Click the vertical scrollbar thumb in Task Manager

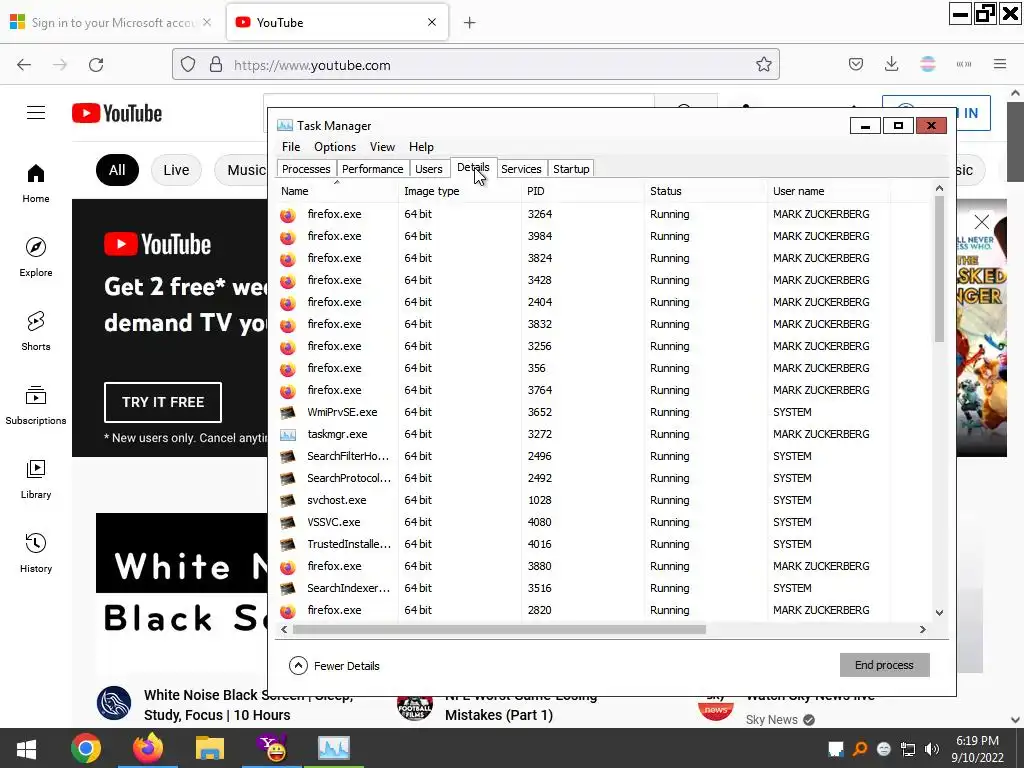point(939,268)
